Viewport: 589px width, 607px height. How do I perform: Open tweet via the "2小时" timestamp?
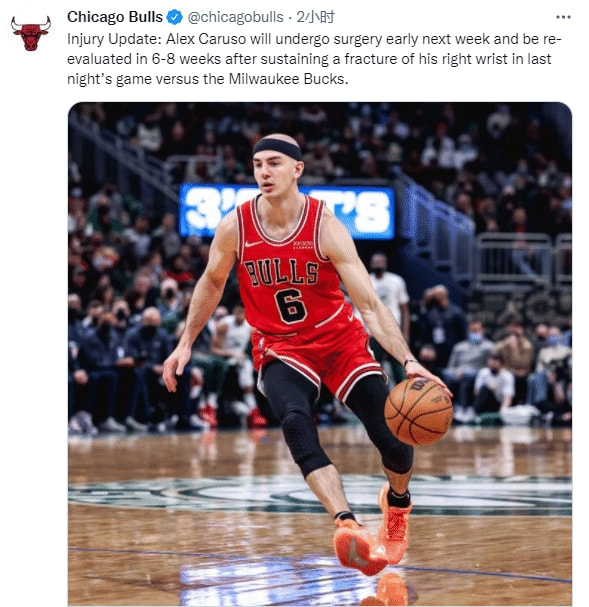(x=315, y=17)
